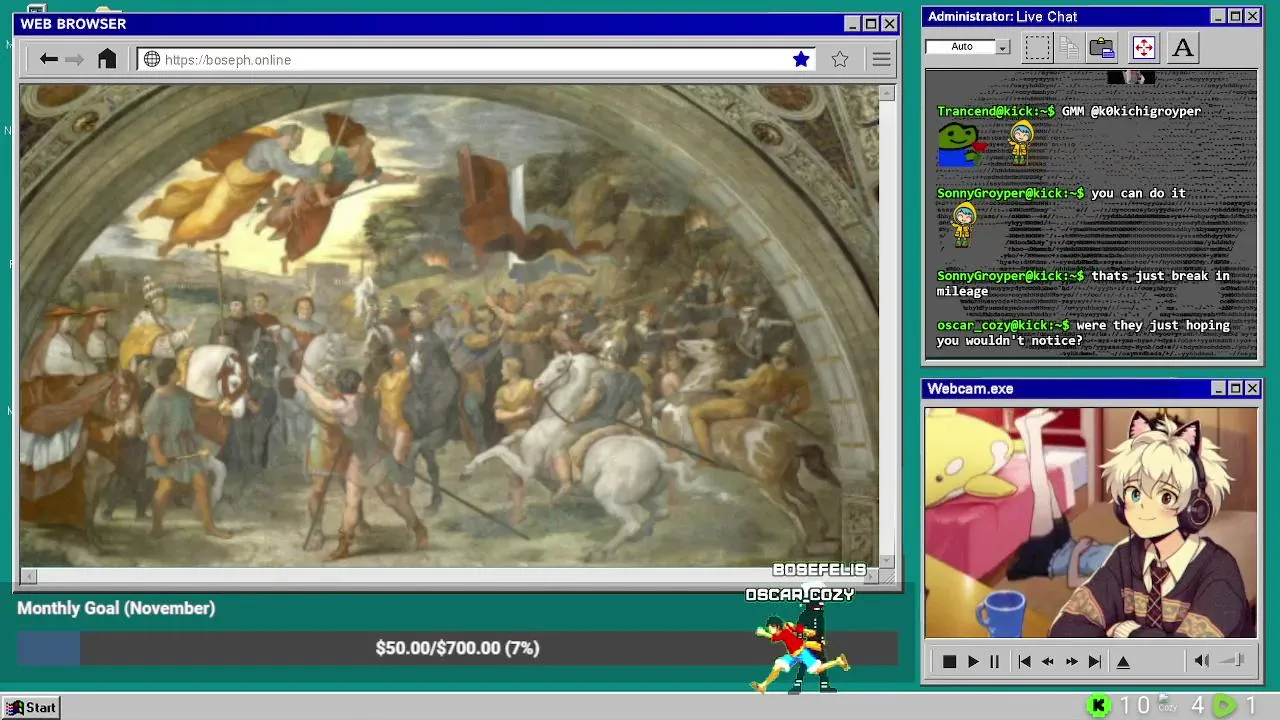Open the Auto dropdown in Live Chat
The image size is (1280, 720).
pos(1003,47)
